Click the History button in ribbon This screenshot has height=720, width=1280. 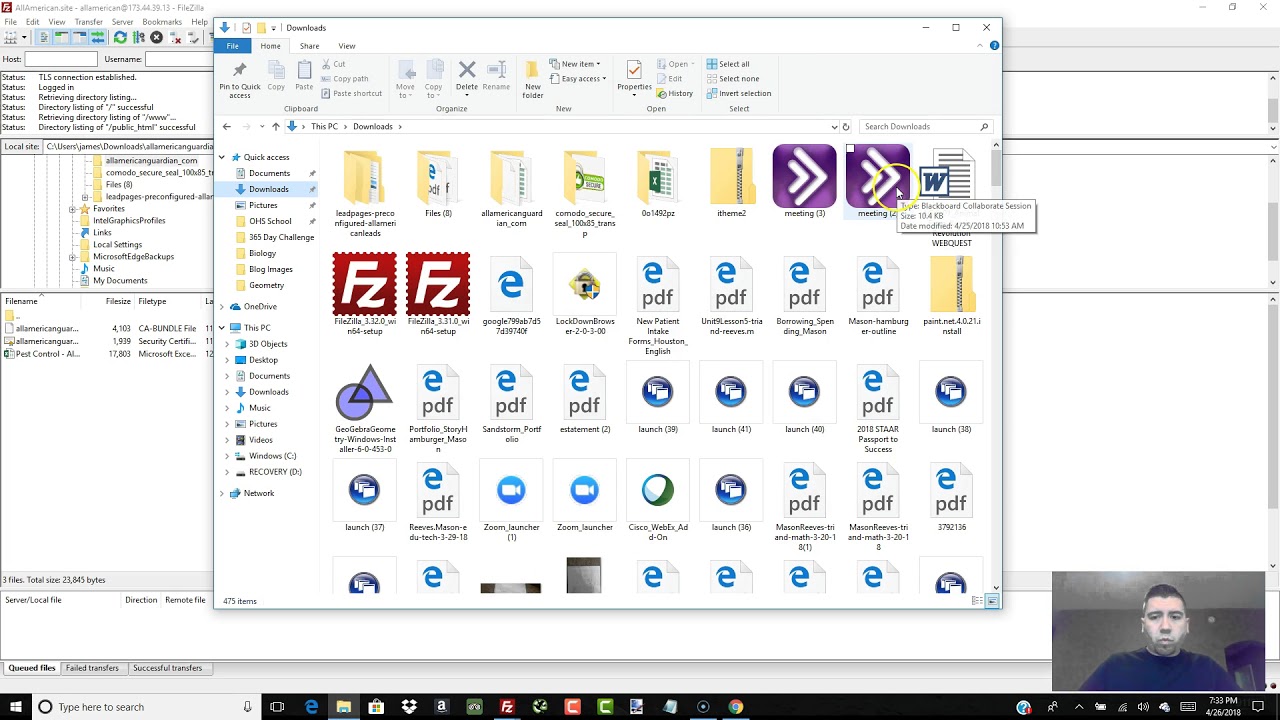[x=675, y=94]
